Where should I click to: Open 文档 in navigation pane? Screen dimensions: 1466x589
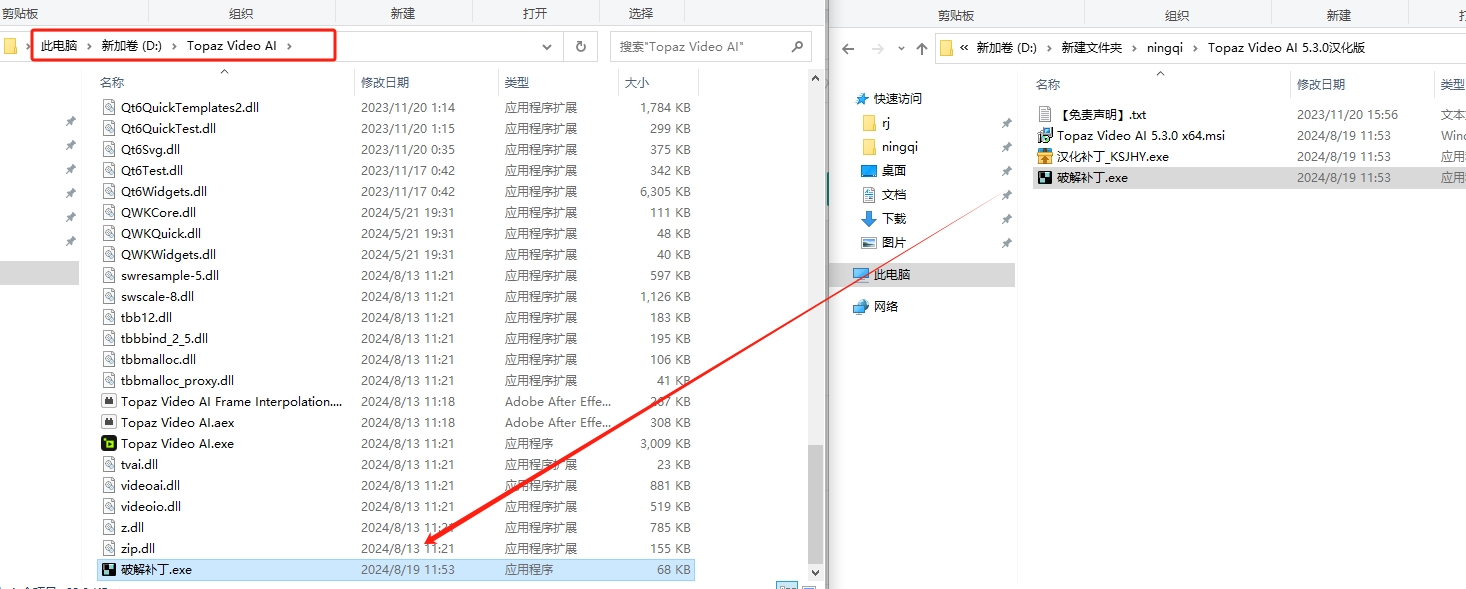(x=893, y=194)
